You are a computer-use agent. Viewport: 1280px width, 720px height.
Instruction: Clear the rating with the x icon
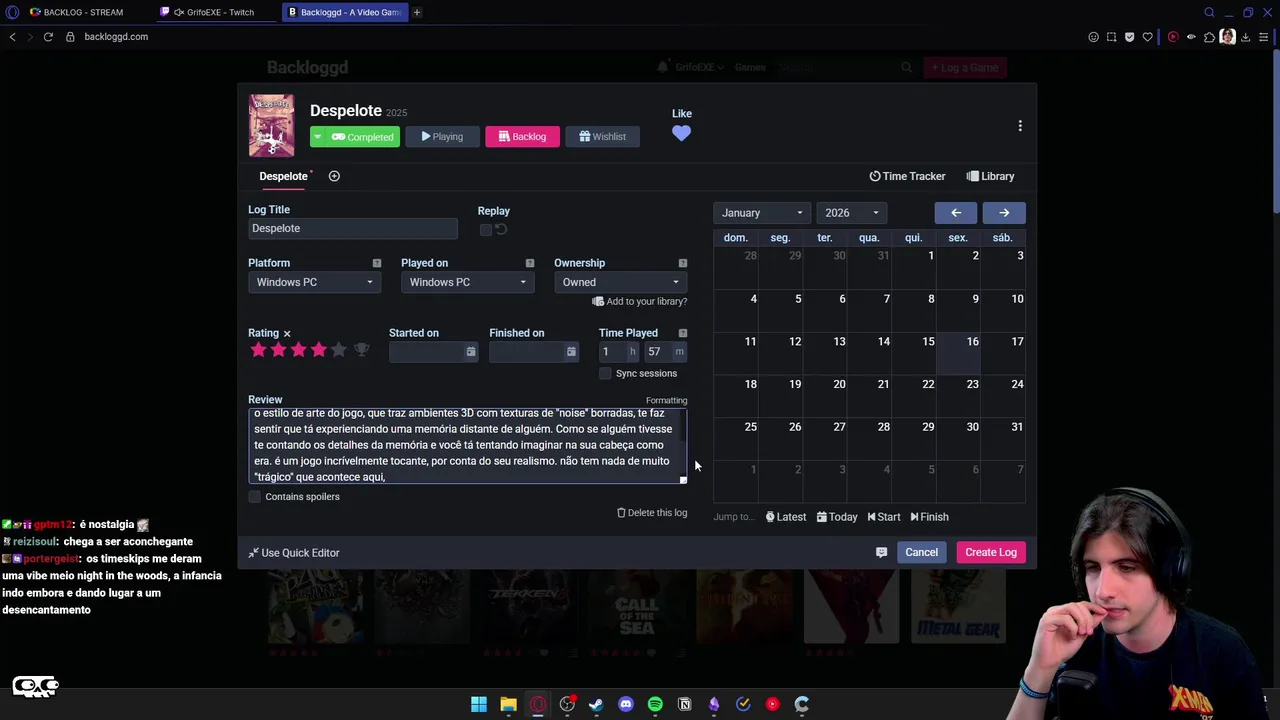[287, 334]
